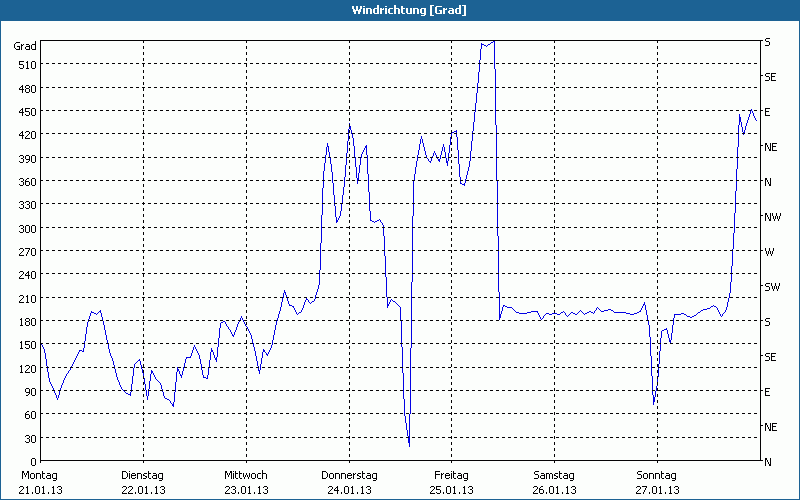Click the 'Grad' y-axis unit label
This screenshot has width=800, height=500.
point(25,46)
